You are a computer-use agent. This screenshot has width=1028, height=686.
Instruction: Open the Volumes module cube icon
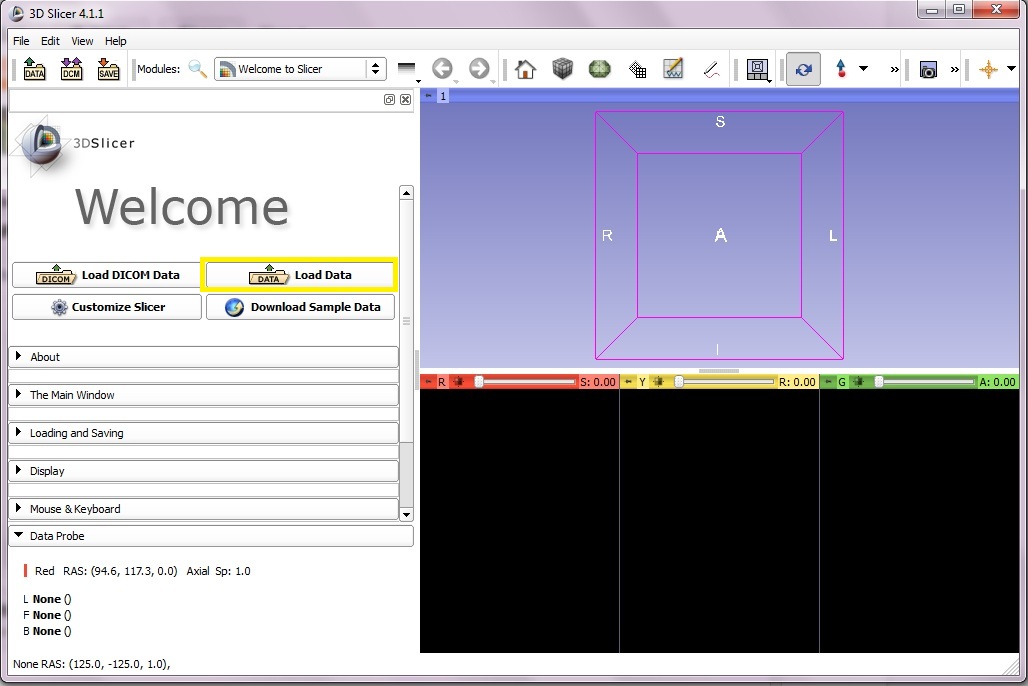tap(562, 68)
